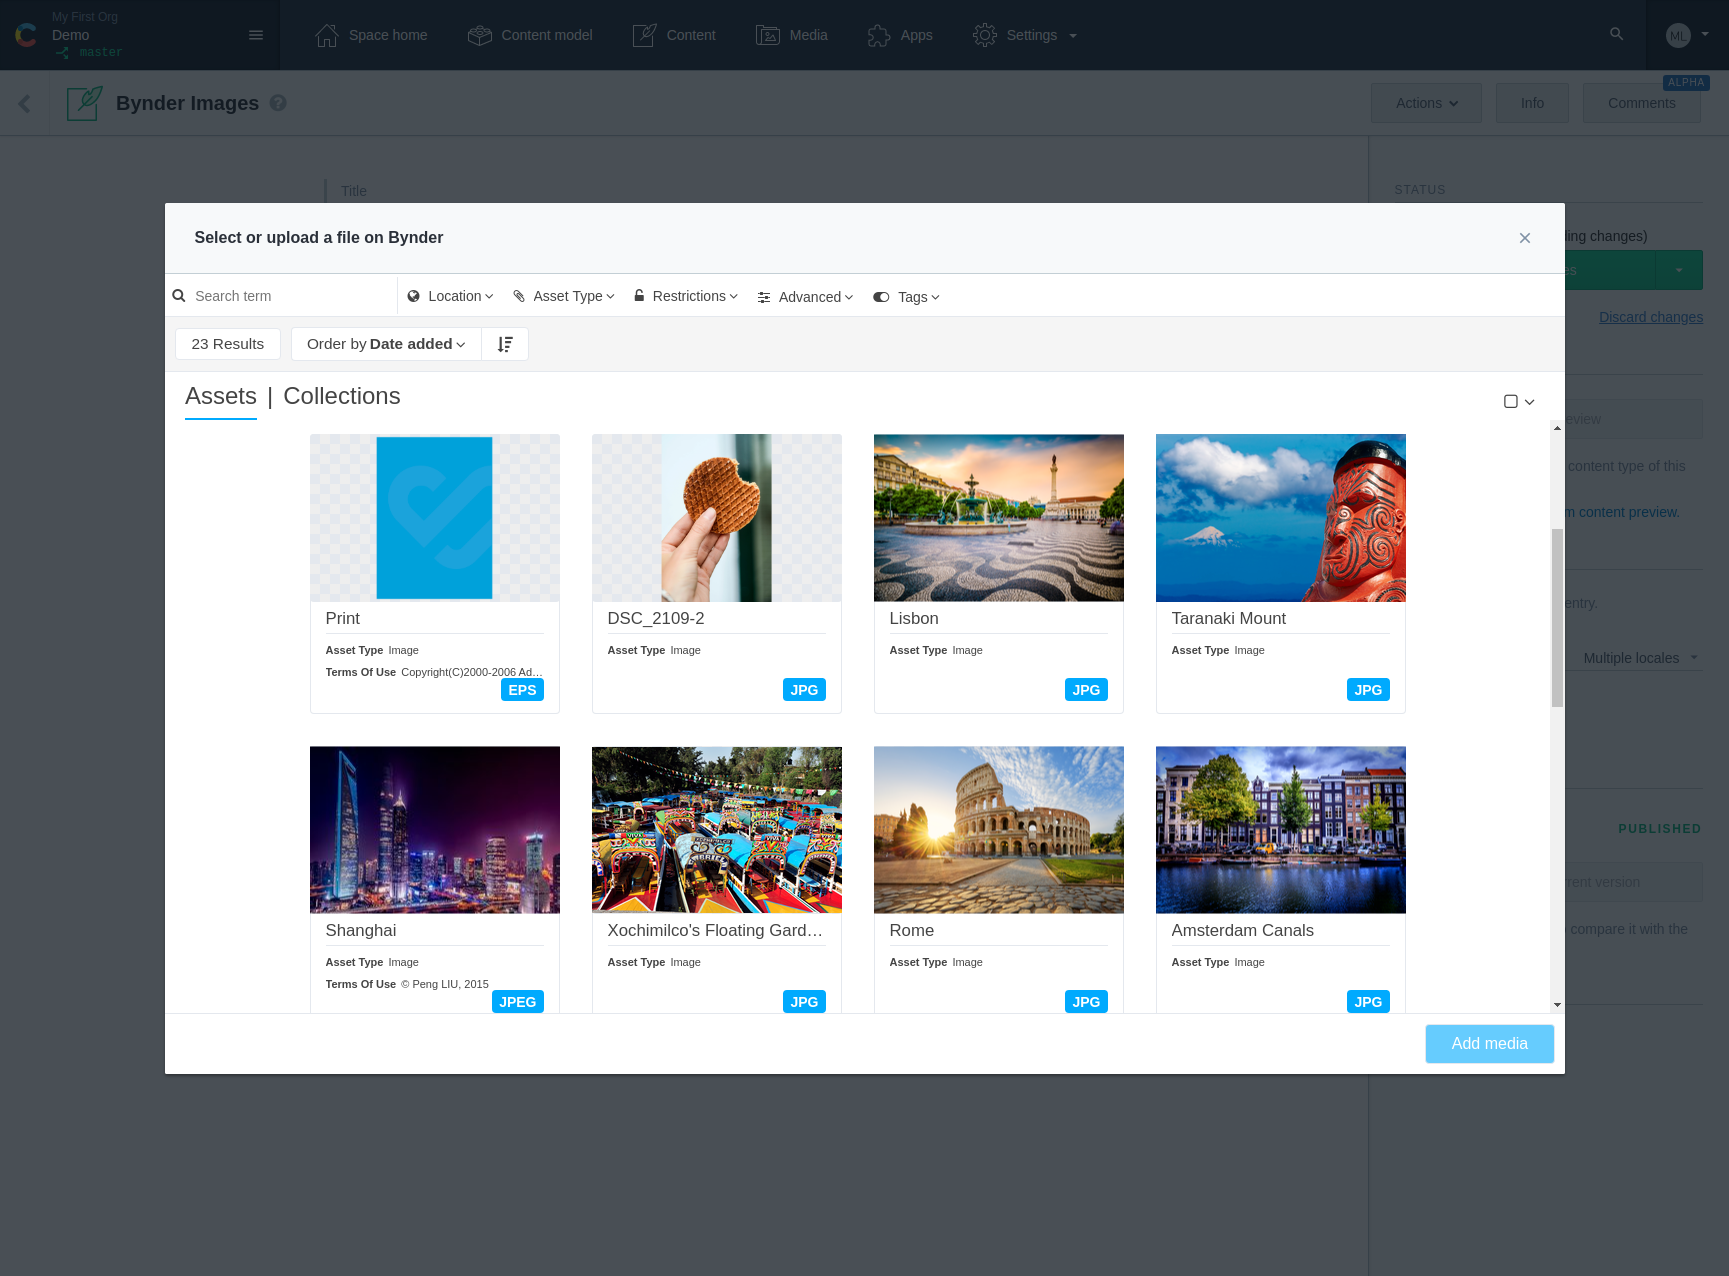This screenshot has height=1276, width=1729.
Task: Go to Media in navigation
Action: pos(792,35)
